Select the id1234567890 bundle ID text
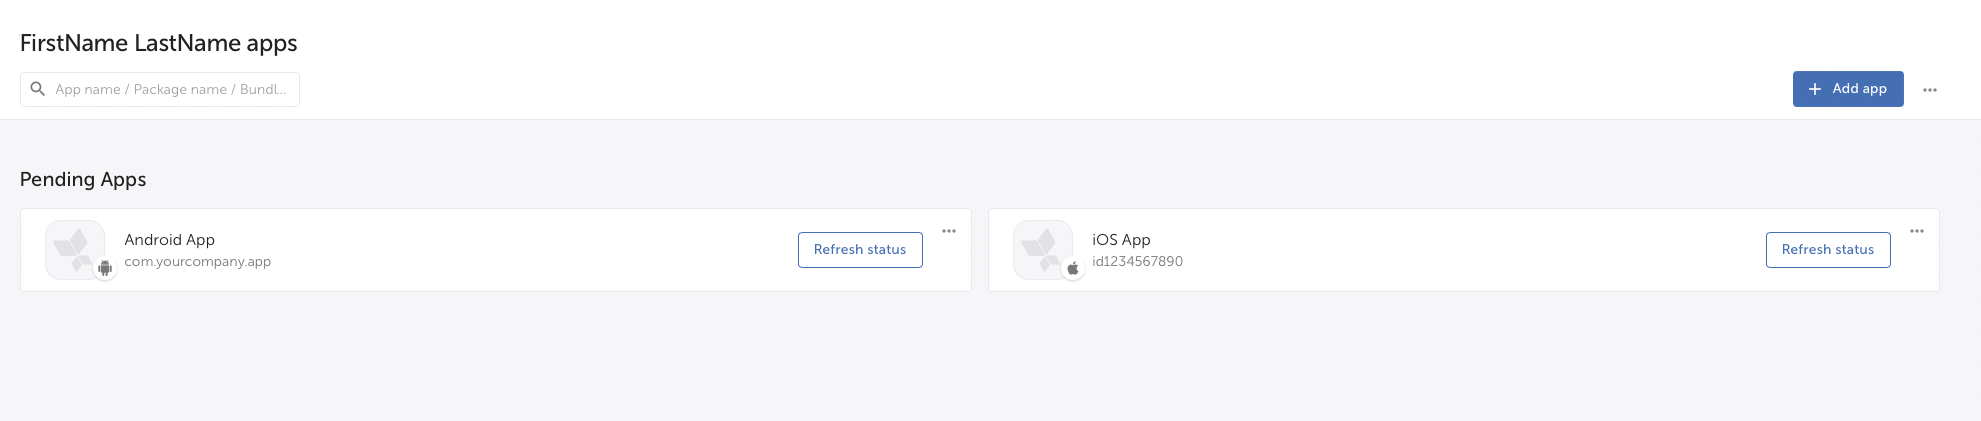 point(1138,262)
